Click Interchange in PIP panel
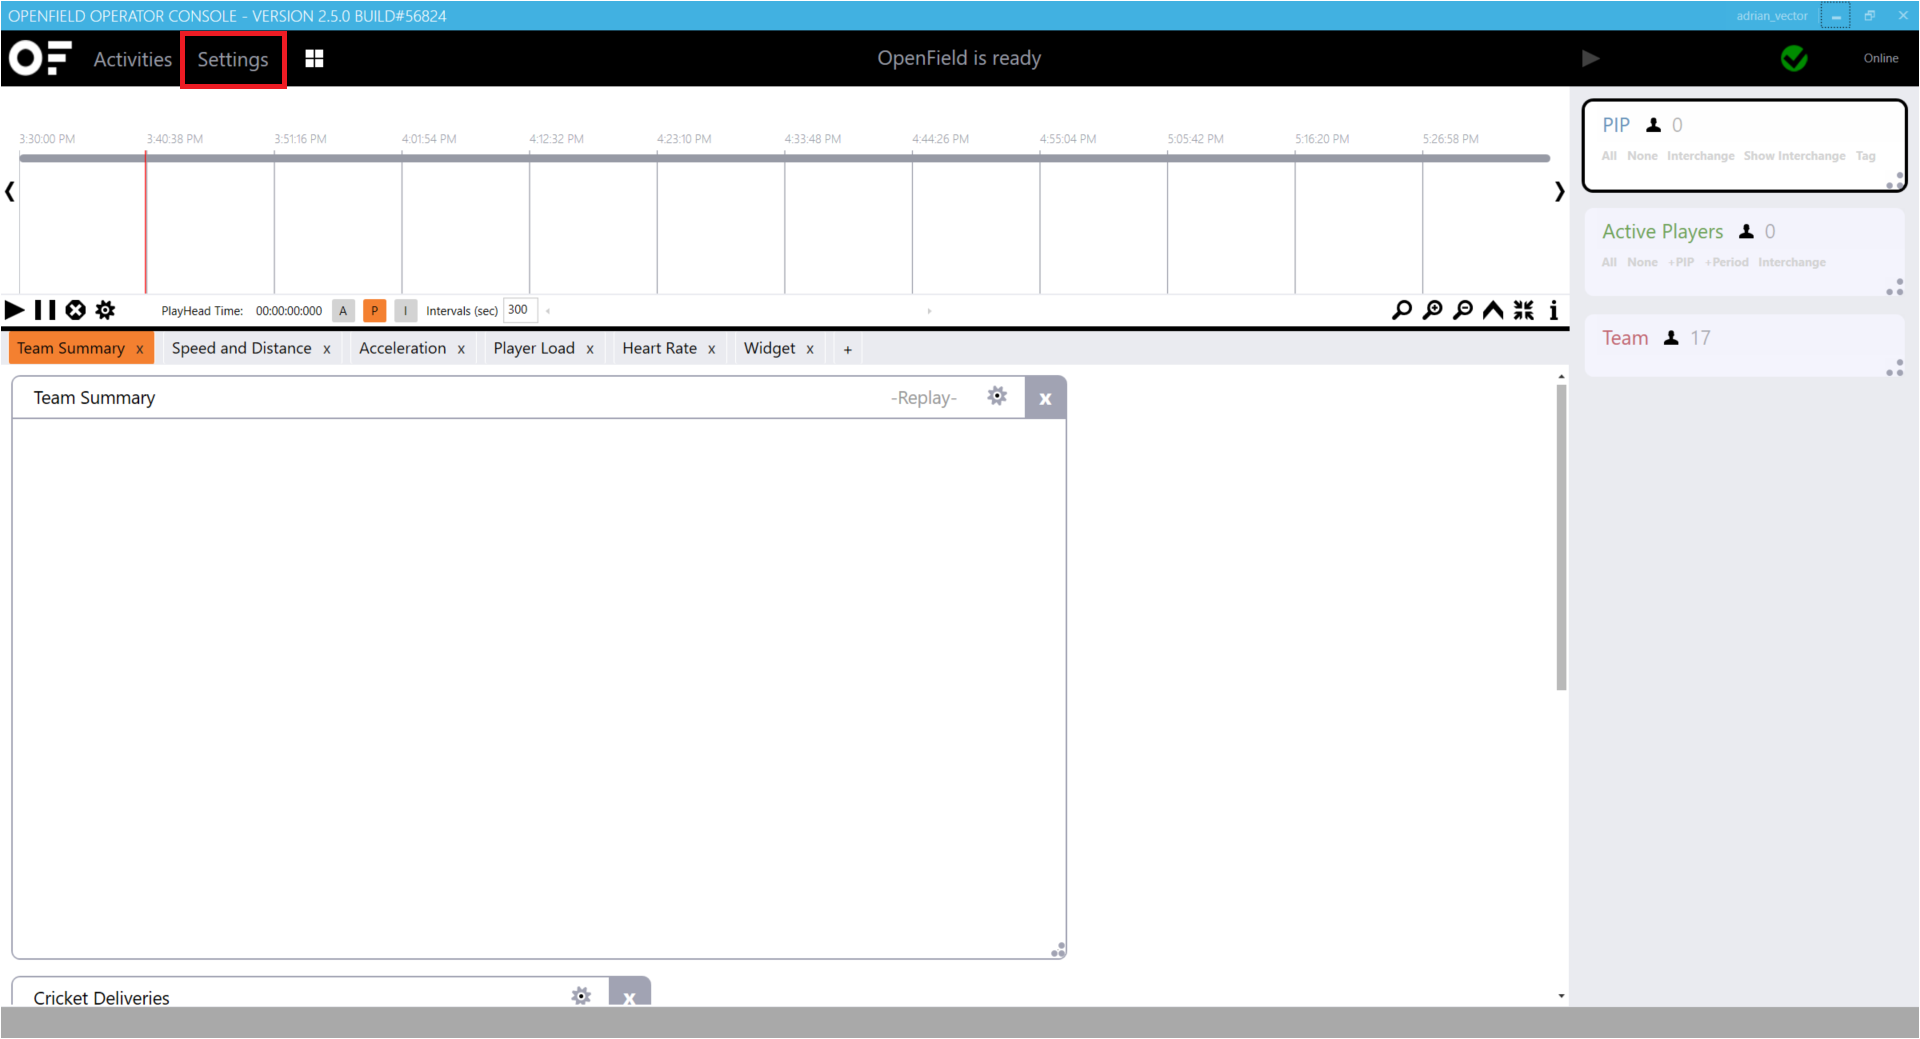The image size is (1920, 1039). tap(1700, 156)
